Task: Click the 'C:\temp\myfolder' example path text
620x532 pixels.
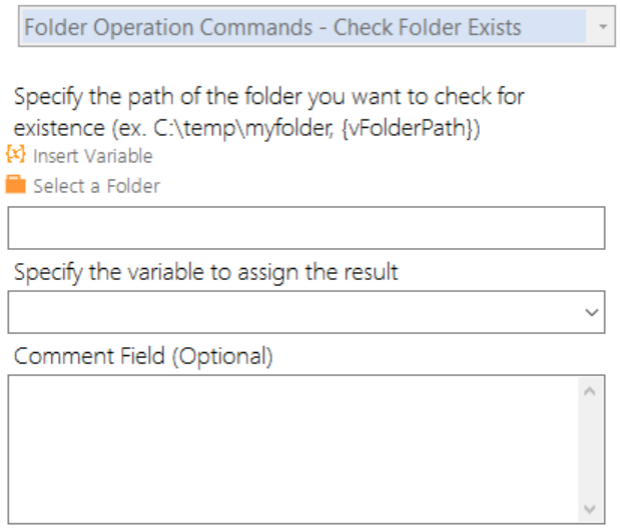Action: (244, 128)
